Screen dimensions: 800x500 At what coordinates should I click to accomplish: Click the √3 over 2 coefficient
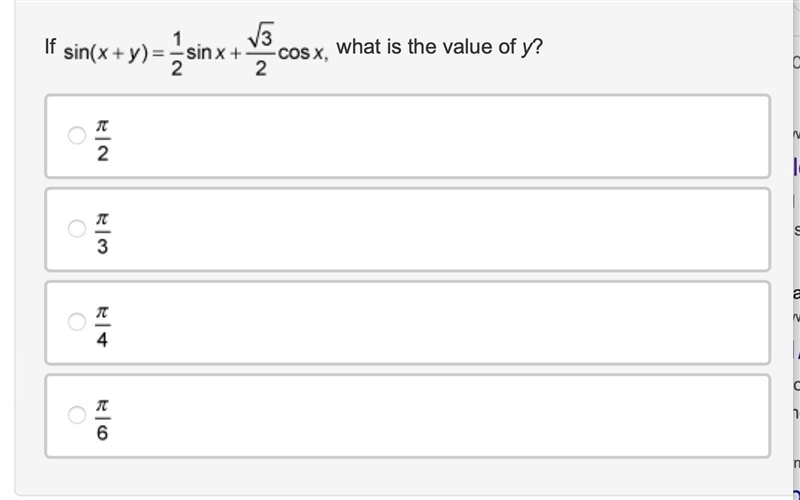[261, 49]
